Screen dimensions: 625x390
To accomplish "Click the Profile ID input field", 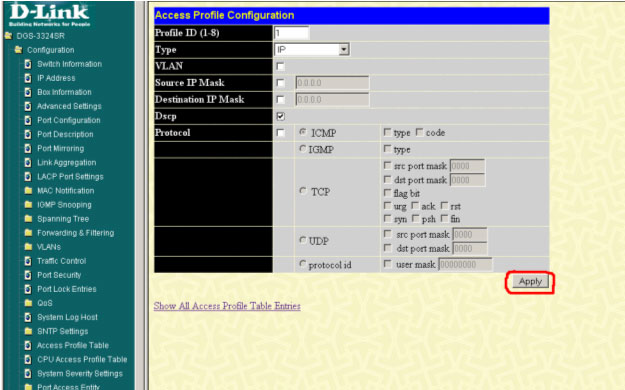I will 291,33.
